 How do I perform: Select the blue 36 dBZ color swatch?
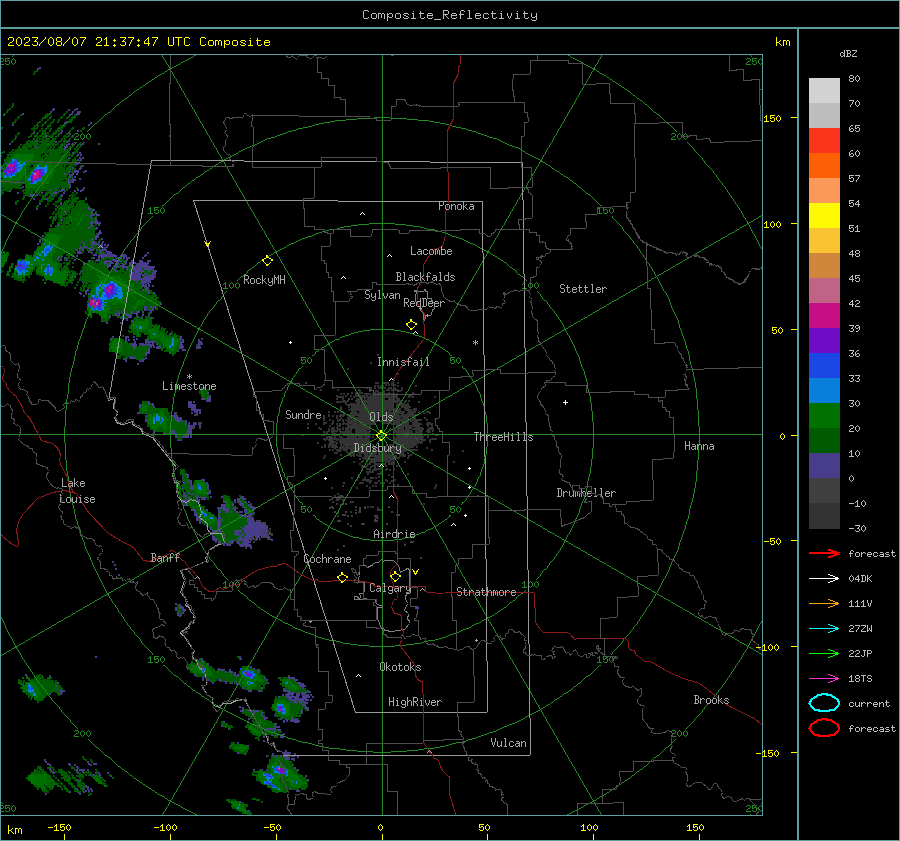point(824,365)
